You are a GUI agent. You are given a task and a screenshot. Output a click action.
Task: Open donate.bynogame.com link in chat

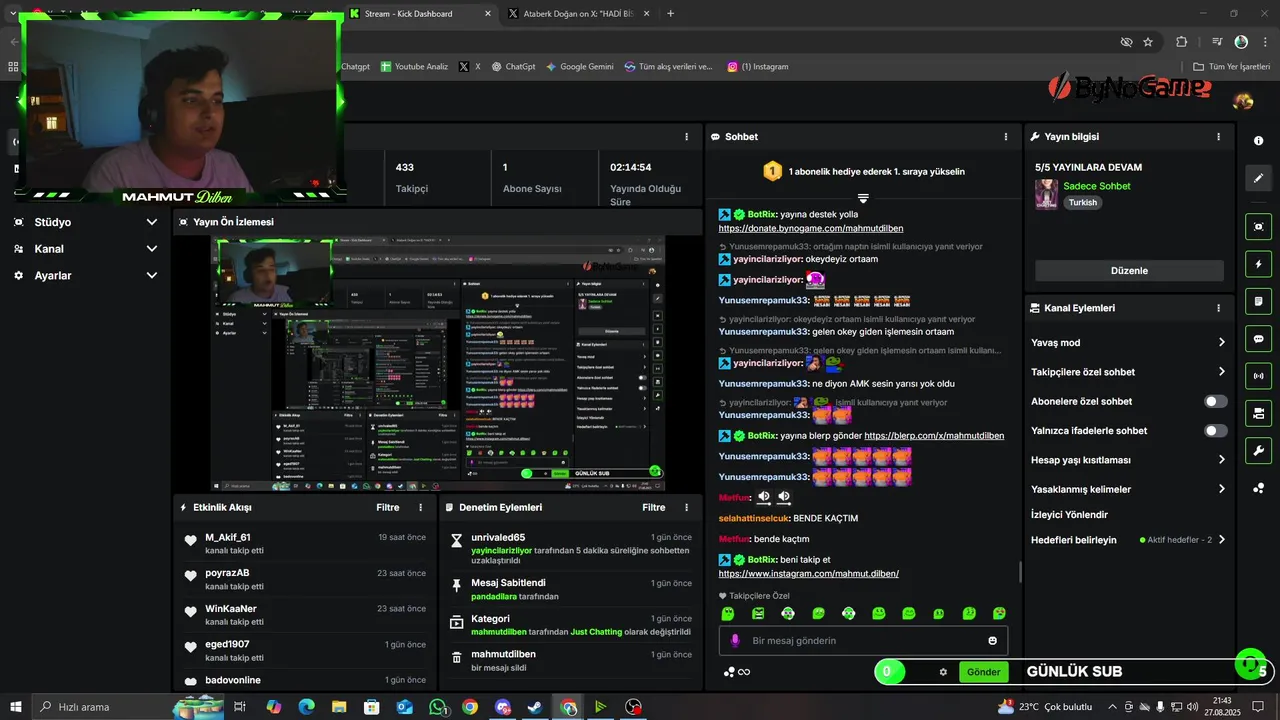811,229
